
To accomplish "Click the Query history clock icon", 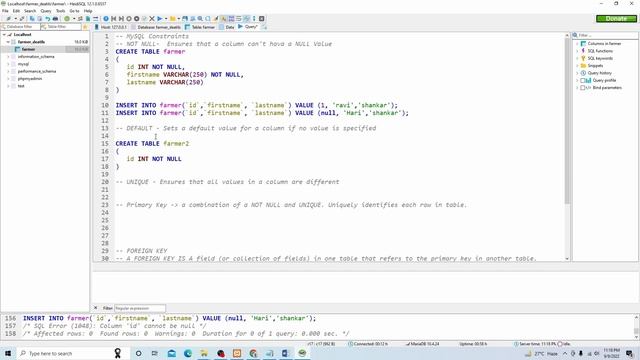I will coord(583,73).
